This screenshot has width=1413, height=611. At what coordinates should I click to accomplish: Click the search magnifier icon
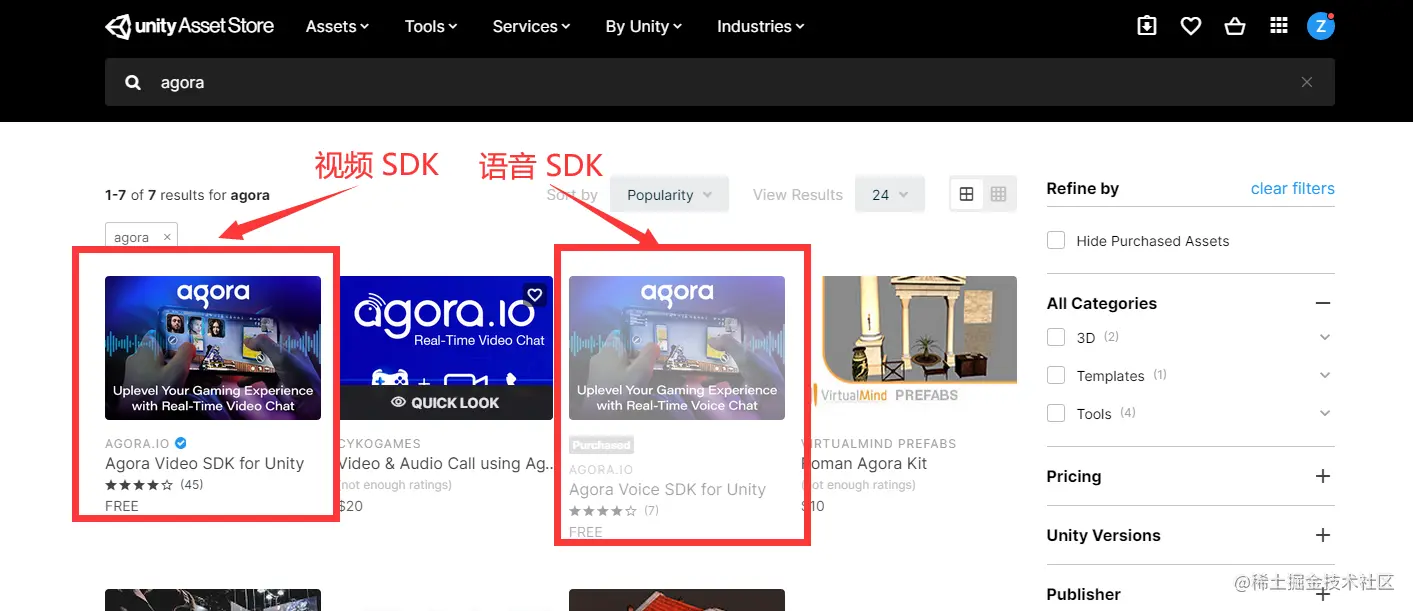point(133,82)
